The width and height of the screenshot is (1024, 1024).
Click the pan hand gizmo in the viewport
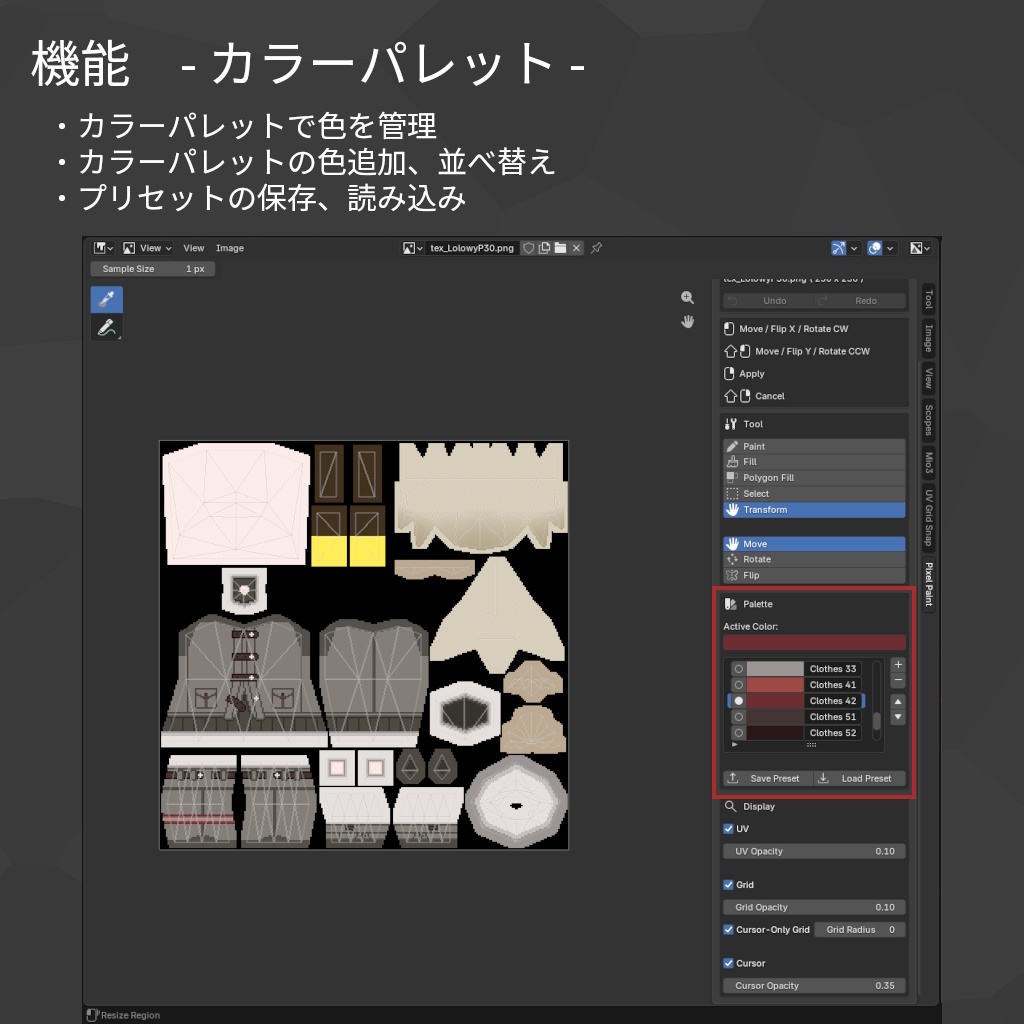pos(687,322)
